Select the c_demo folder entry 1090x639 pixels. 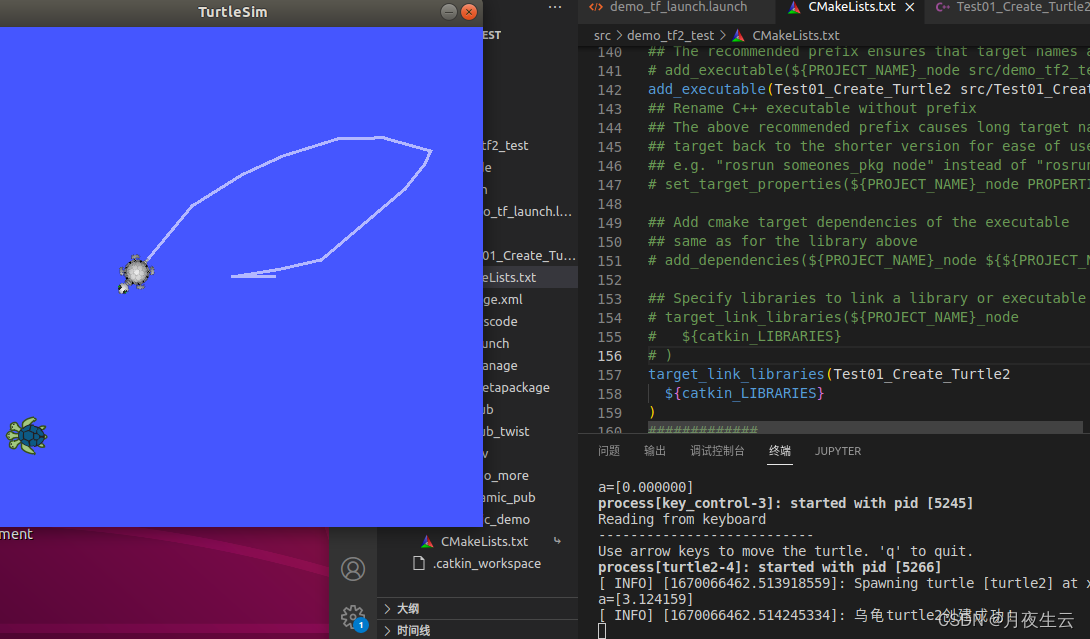(506, 519)
